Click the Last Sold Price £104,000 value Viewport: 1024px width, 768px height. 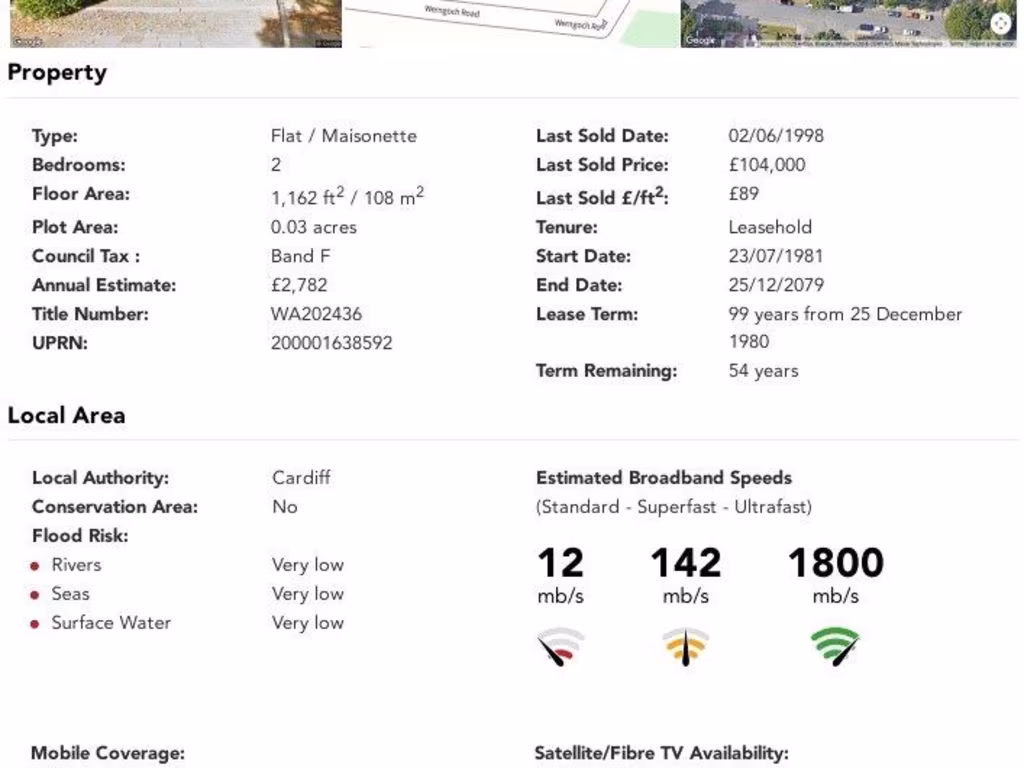tap(767, 165)
